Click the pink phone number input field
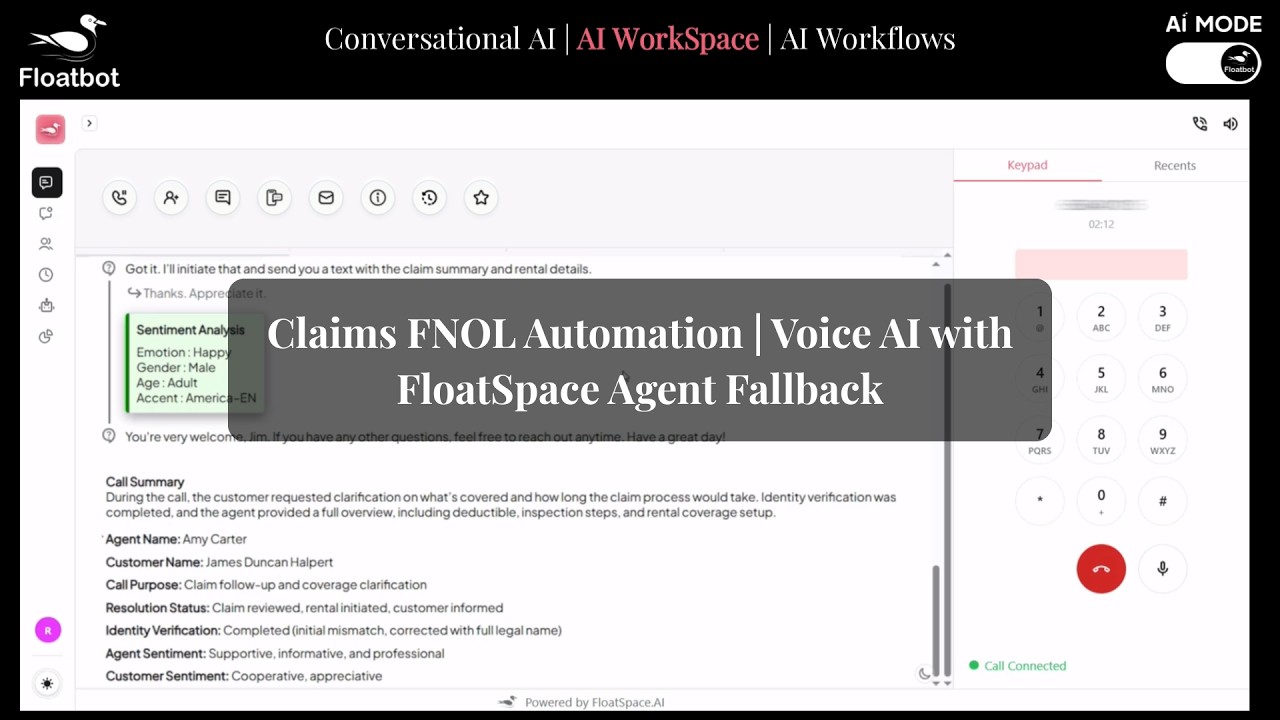The height and width of the screenshot is (720, 1280). click(x=1101, y=265)
